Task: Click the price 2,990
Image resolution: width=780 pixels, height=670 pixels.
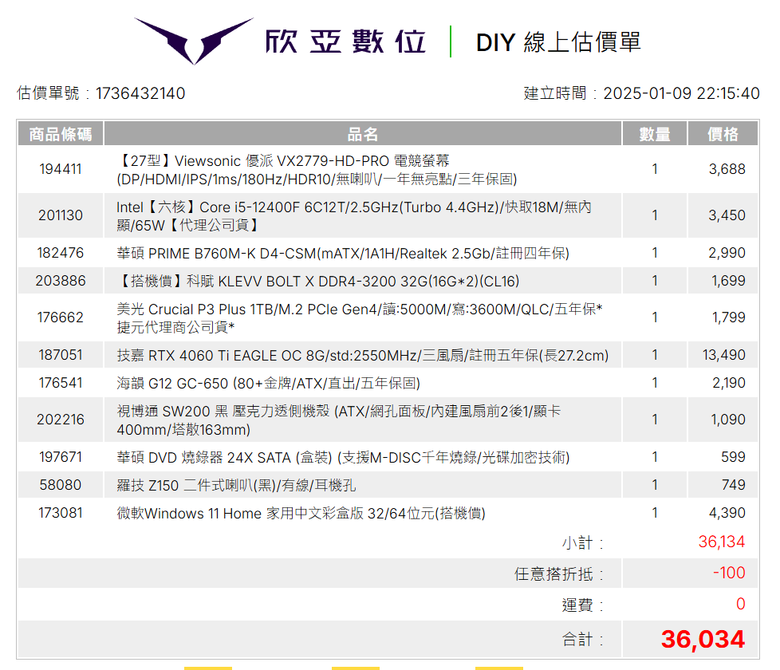Action: coord(727,253)
